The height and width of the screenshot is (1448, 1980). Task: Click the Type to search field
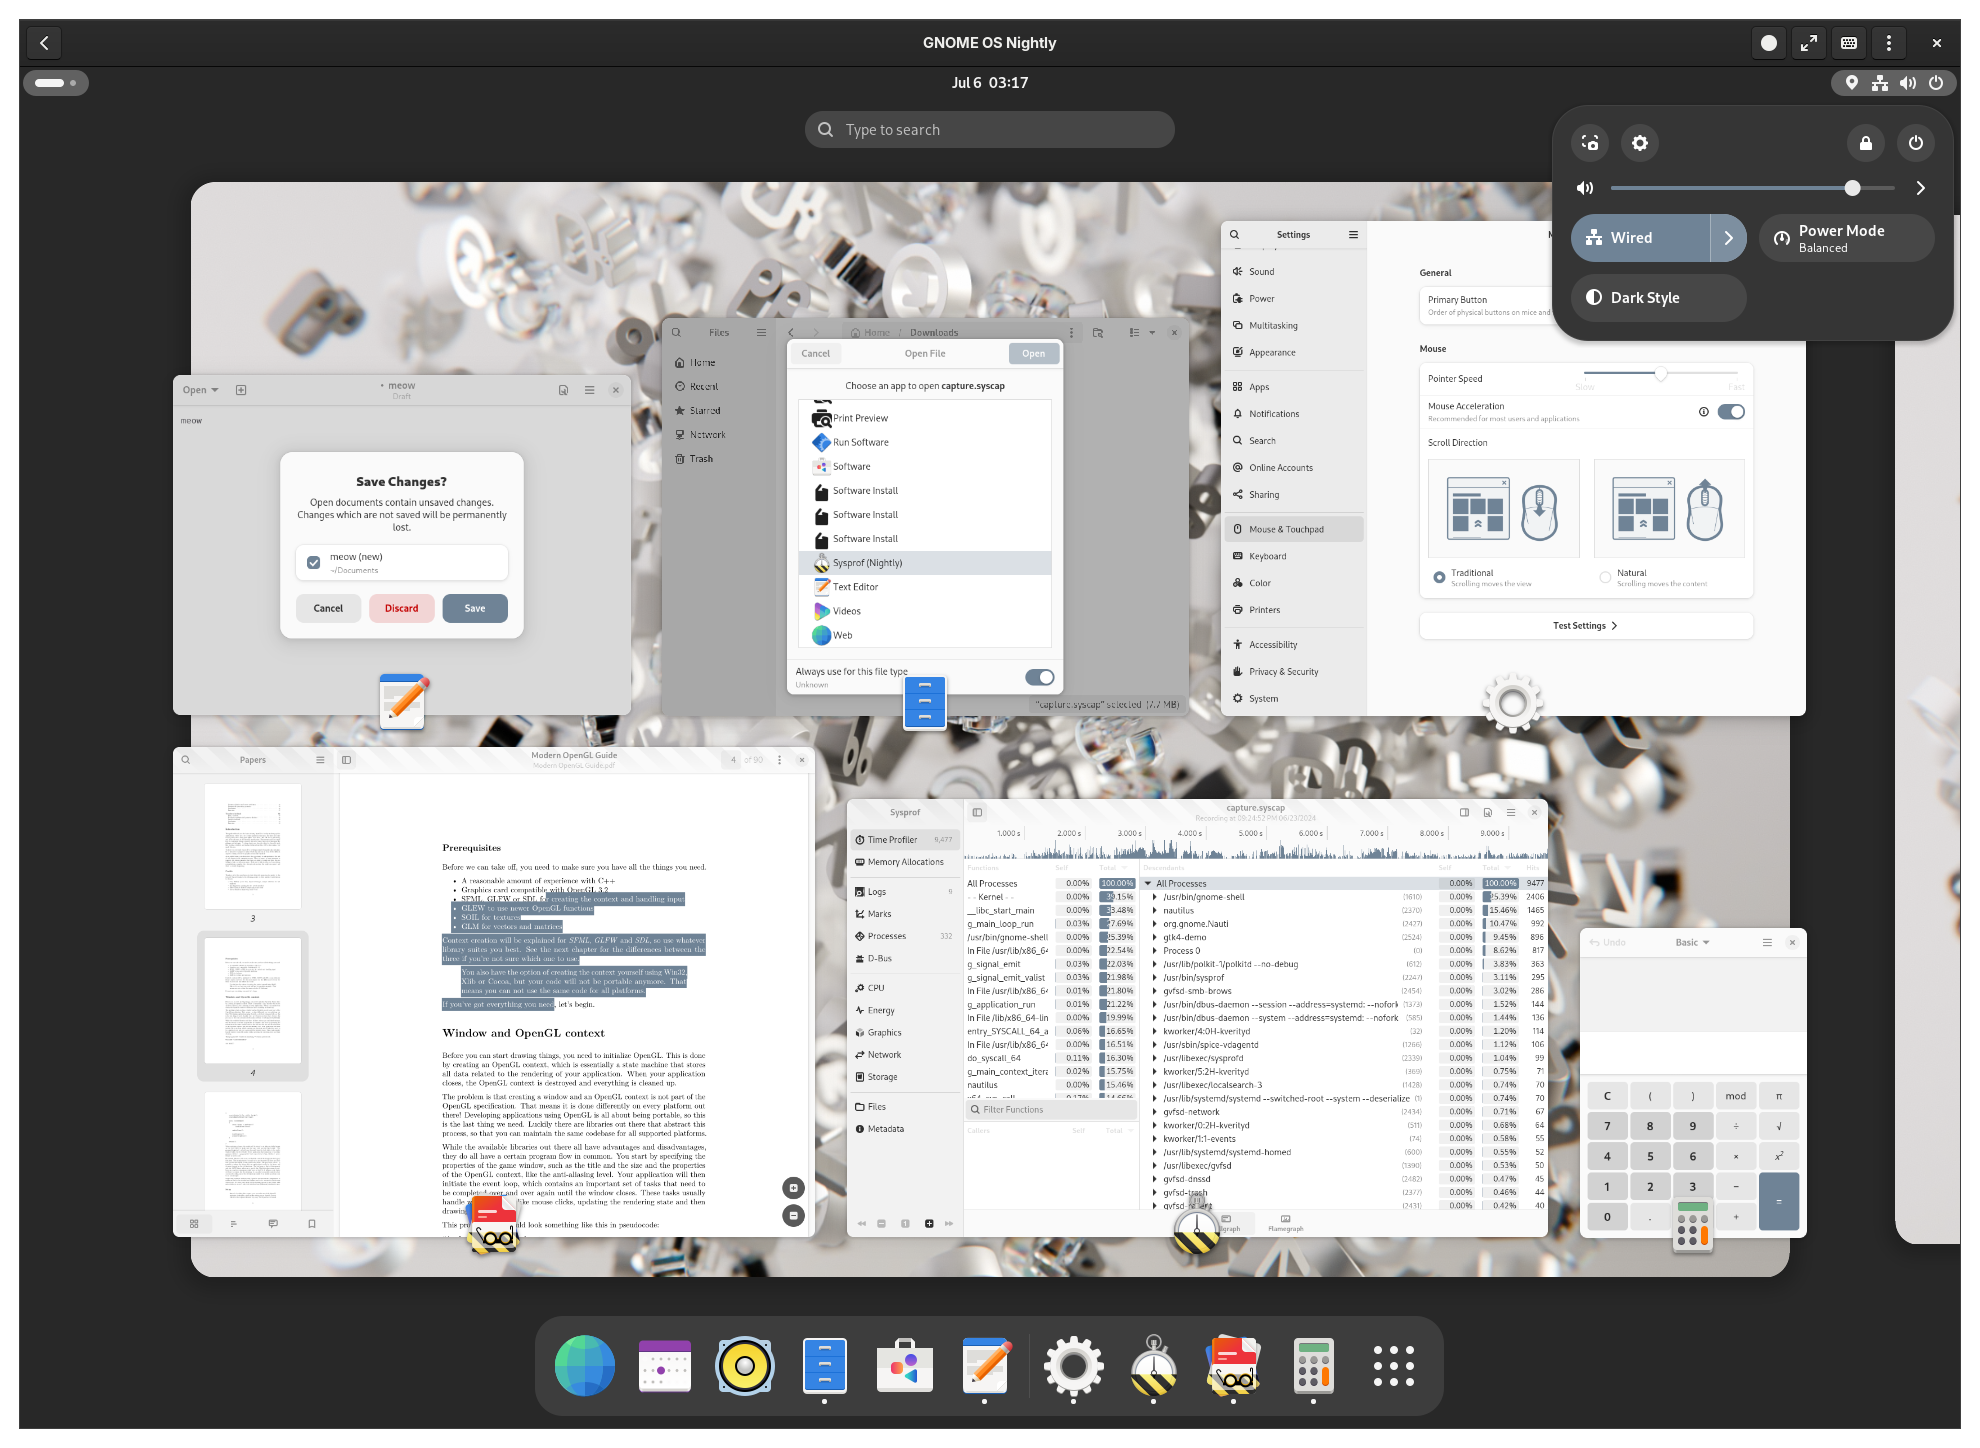pos(990,130)
